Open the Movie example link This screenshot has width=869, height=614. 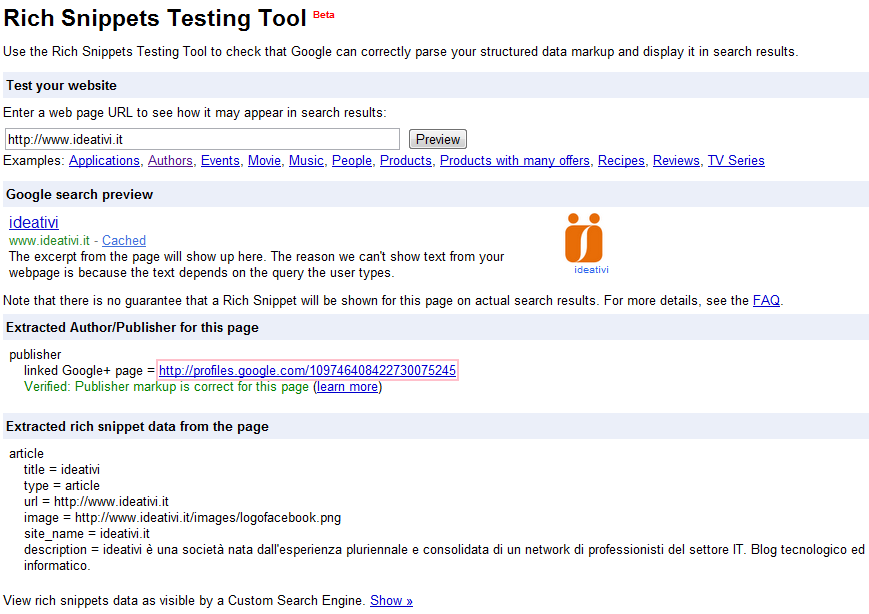pos(264,161)
